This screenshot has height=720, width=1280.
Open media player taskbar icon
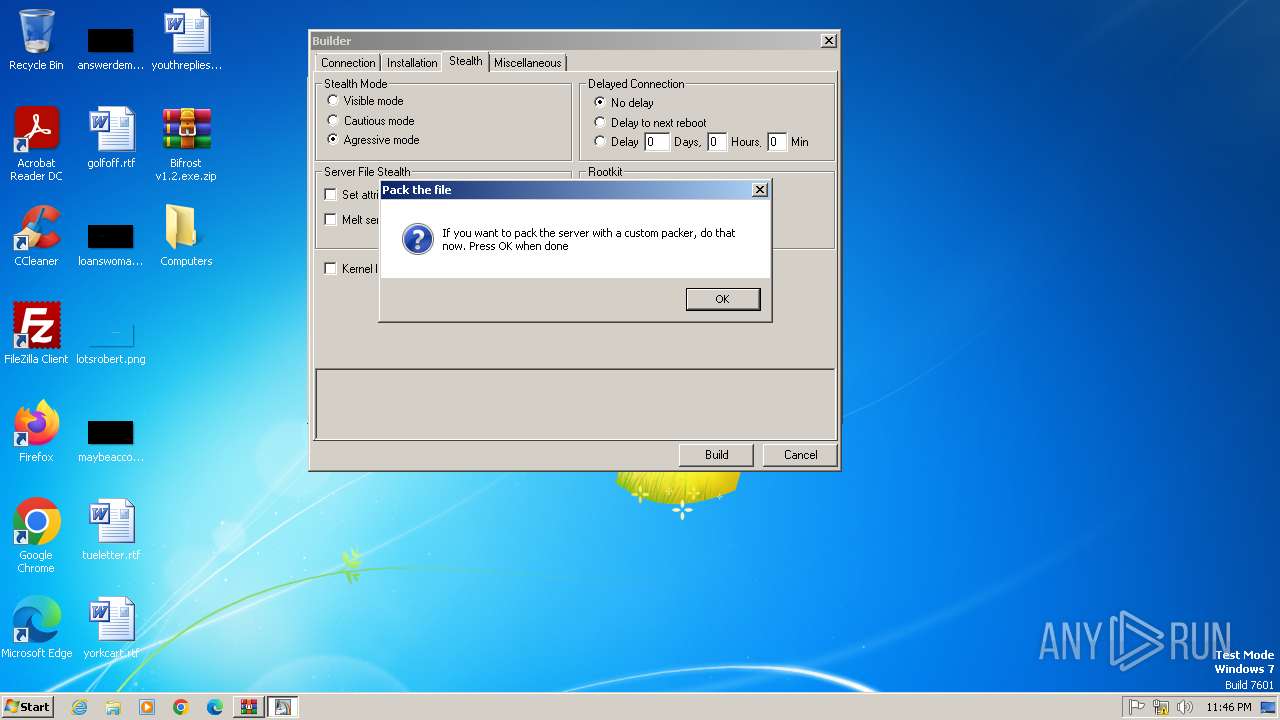pos(147,707)
